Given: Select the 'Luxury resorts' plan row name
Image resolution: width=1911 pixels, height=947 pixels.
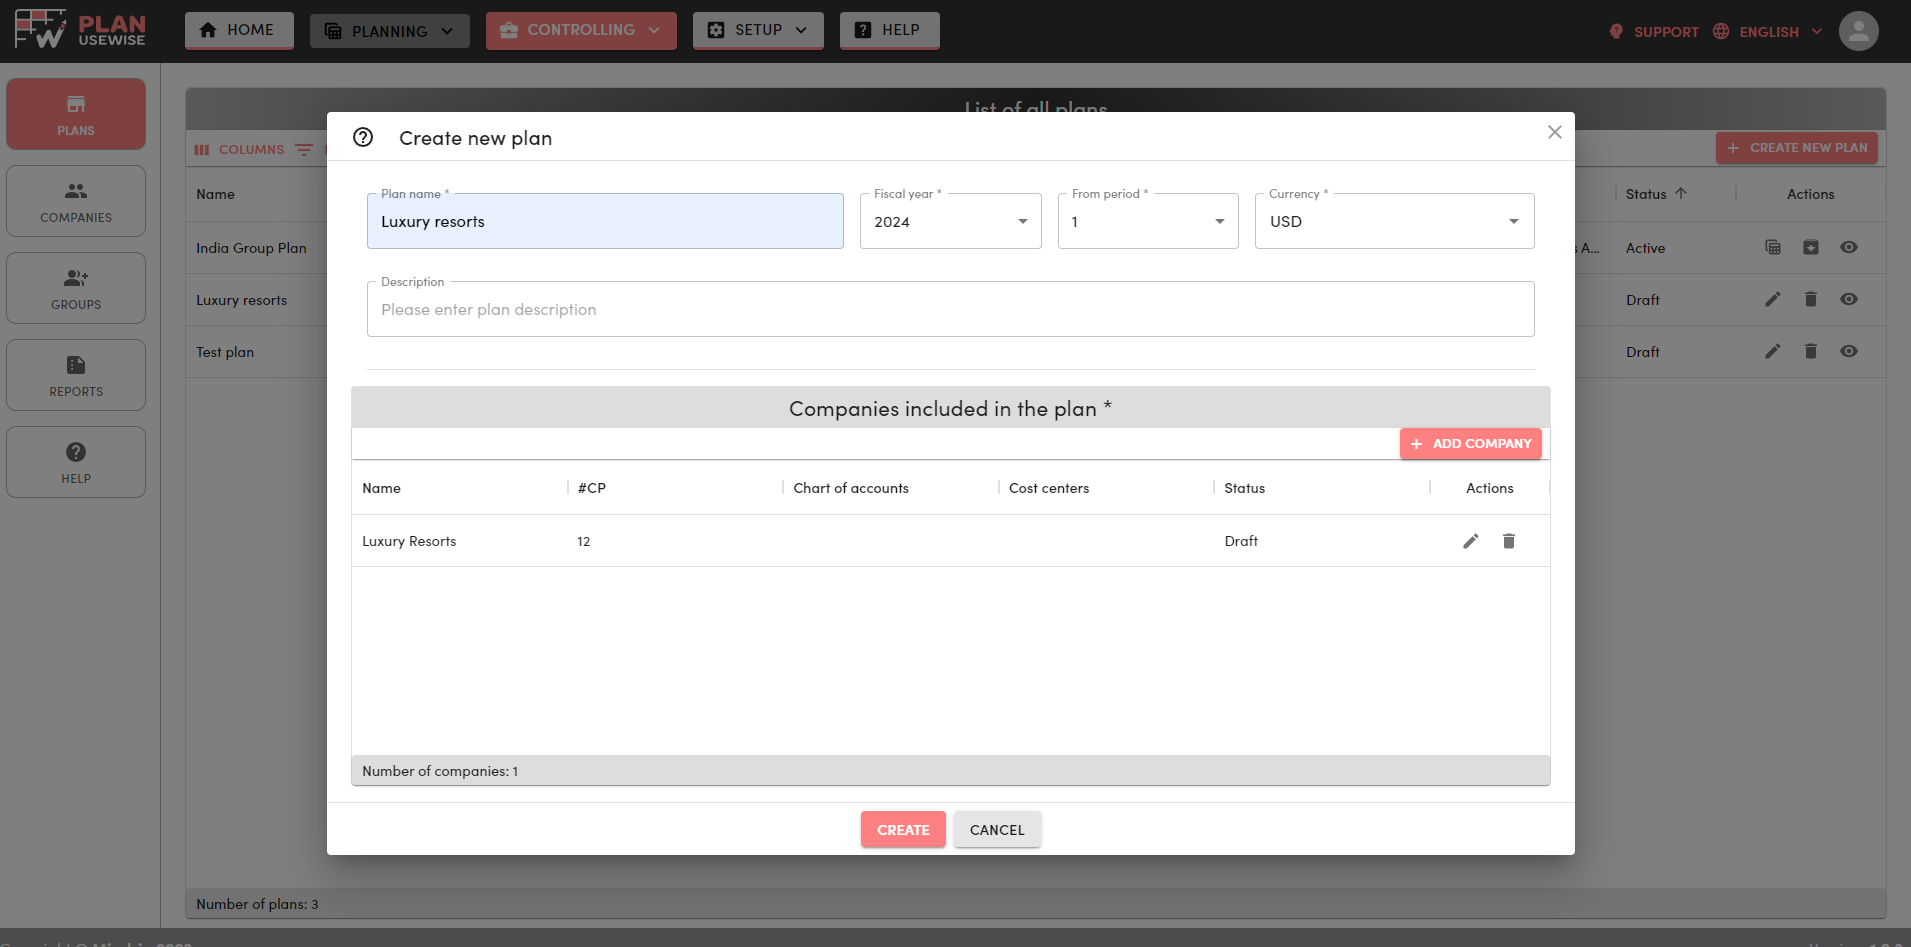Looking at the screenshot, I should click(241, 300).
